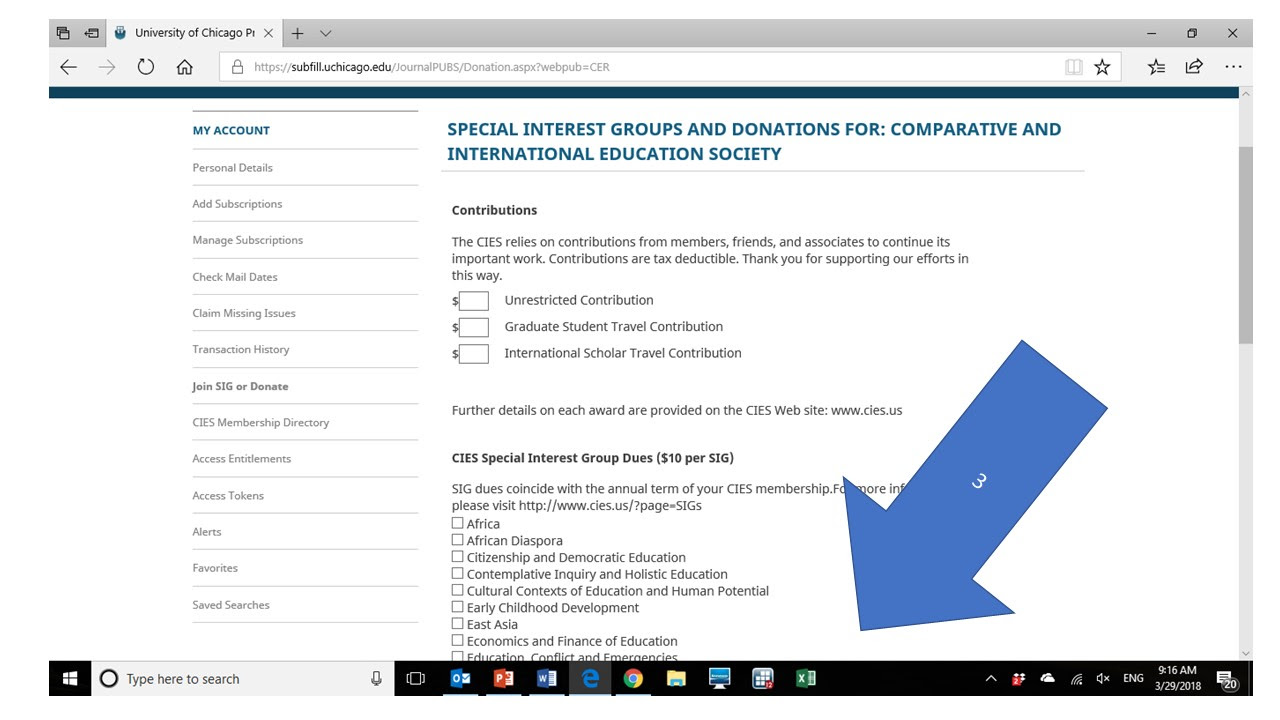Open Favorites in the sidebar
Viewport: 1280px width, 720px height.
[215, 568]
